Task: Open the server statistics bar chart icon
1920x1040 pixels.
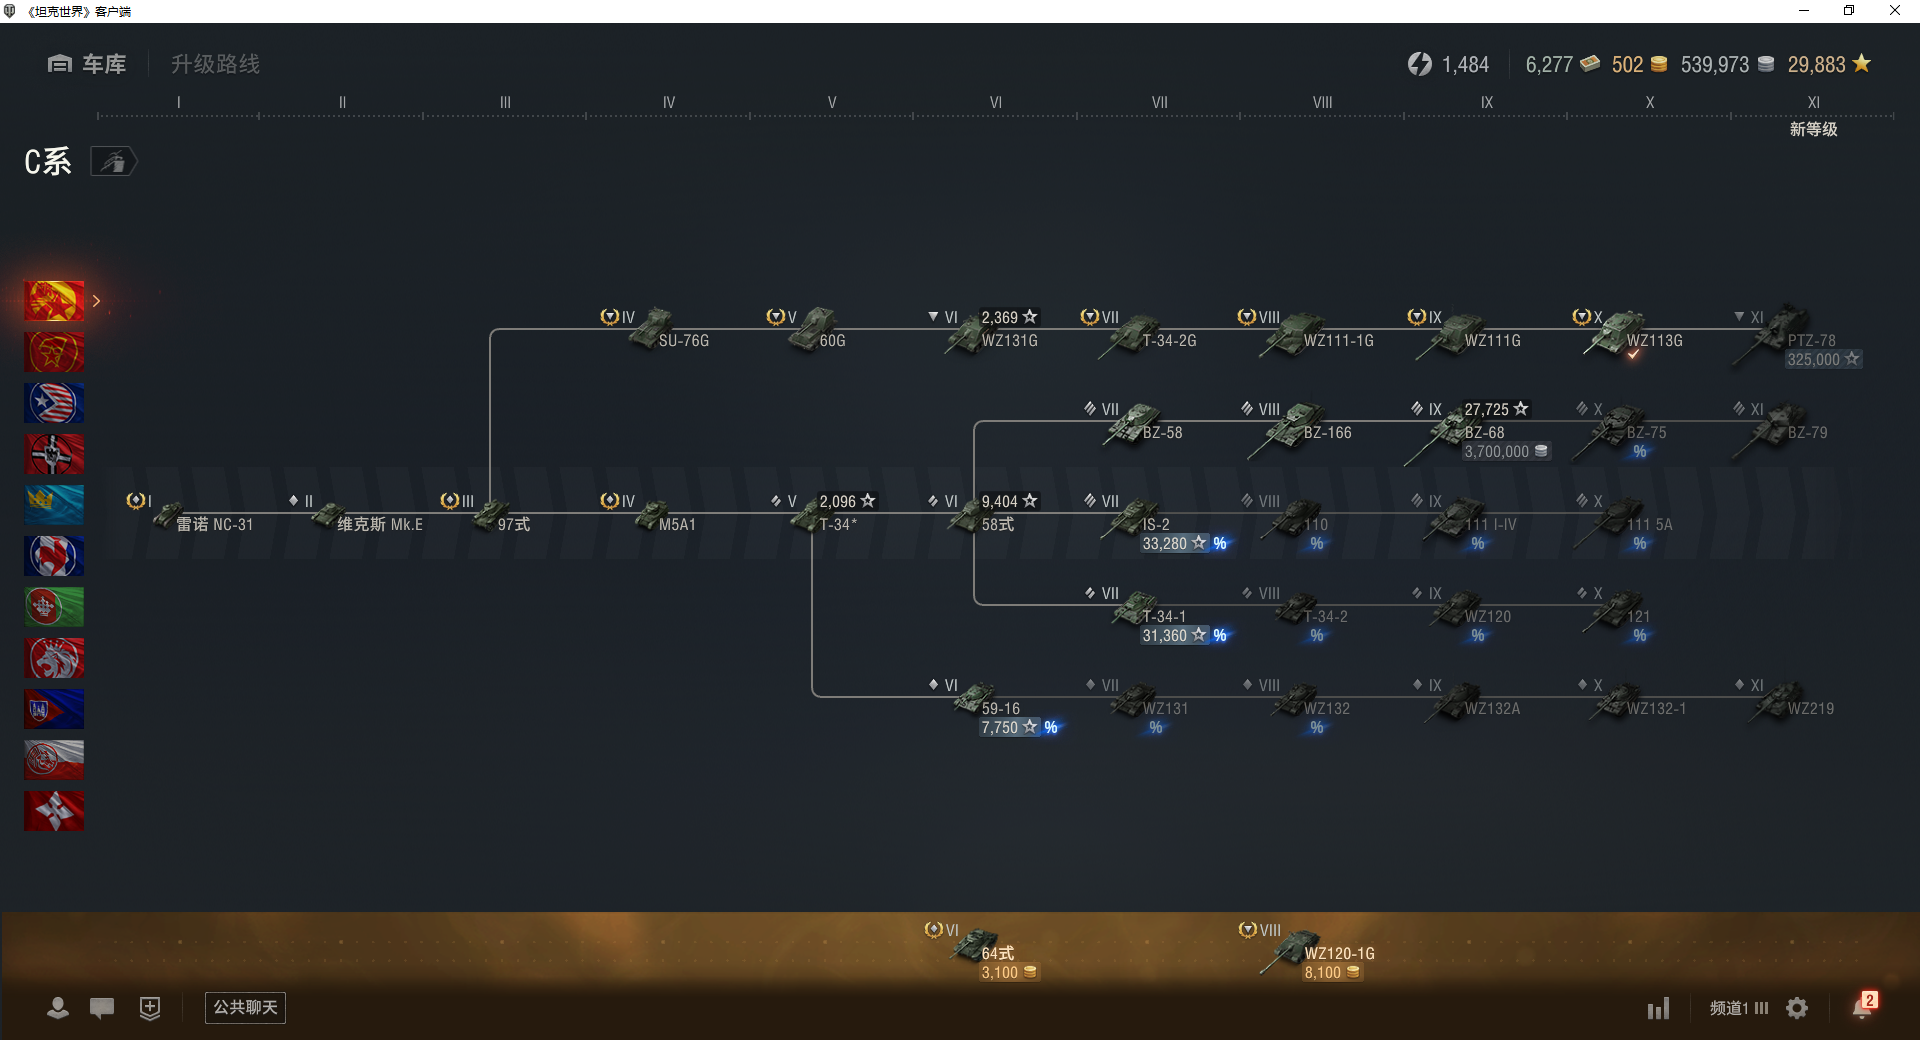Action: point(1658,1008)
